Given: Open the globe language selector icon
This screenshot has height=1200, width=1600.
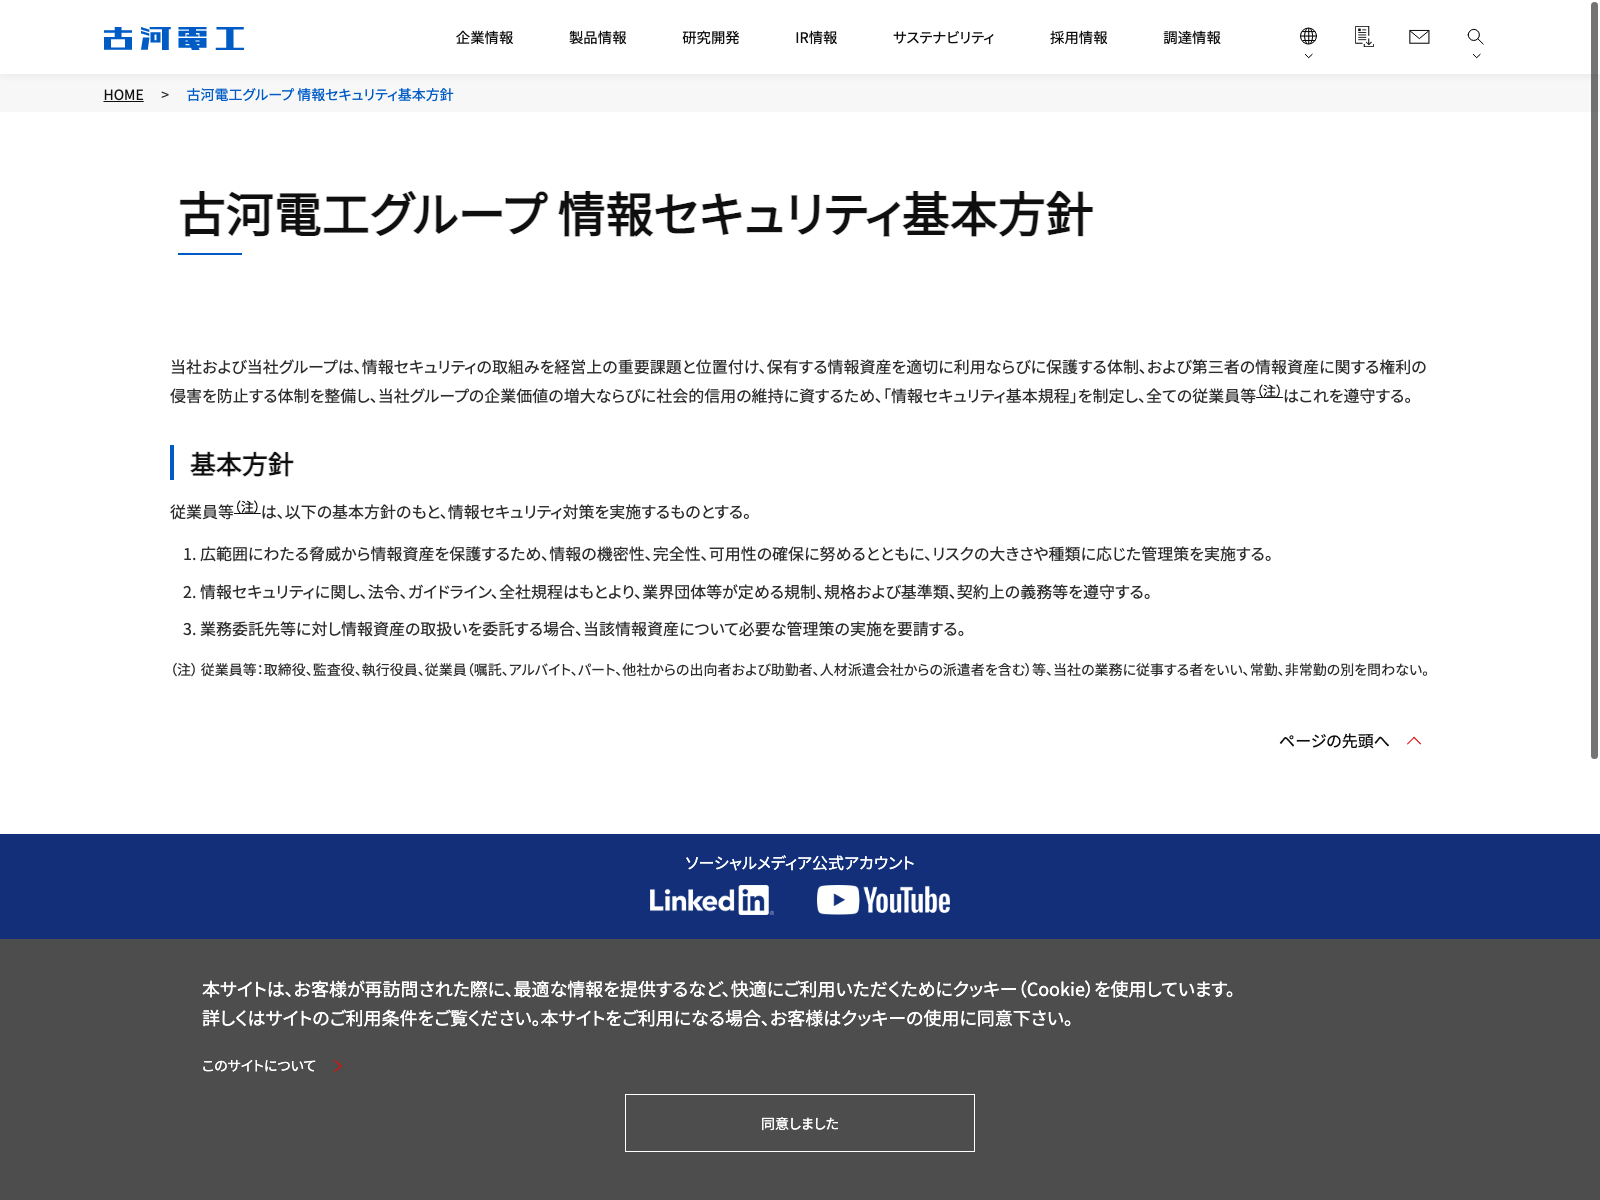Looking at the screenshot, I should [x=1308, y=36].
